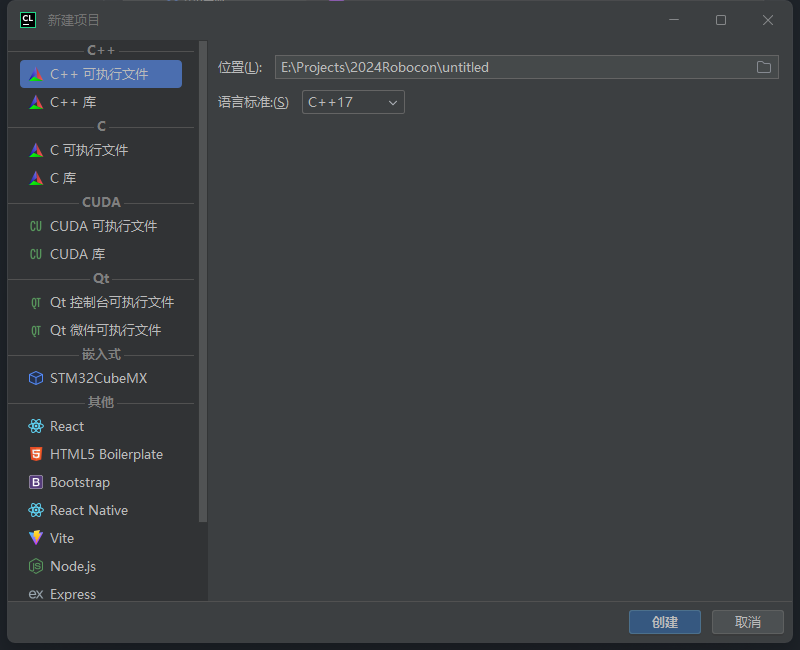The height and width of the screenshot is (650, 800).
Task: Click the 取消 (Cancel) button
Action: coord(747,622)
